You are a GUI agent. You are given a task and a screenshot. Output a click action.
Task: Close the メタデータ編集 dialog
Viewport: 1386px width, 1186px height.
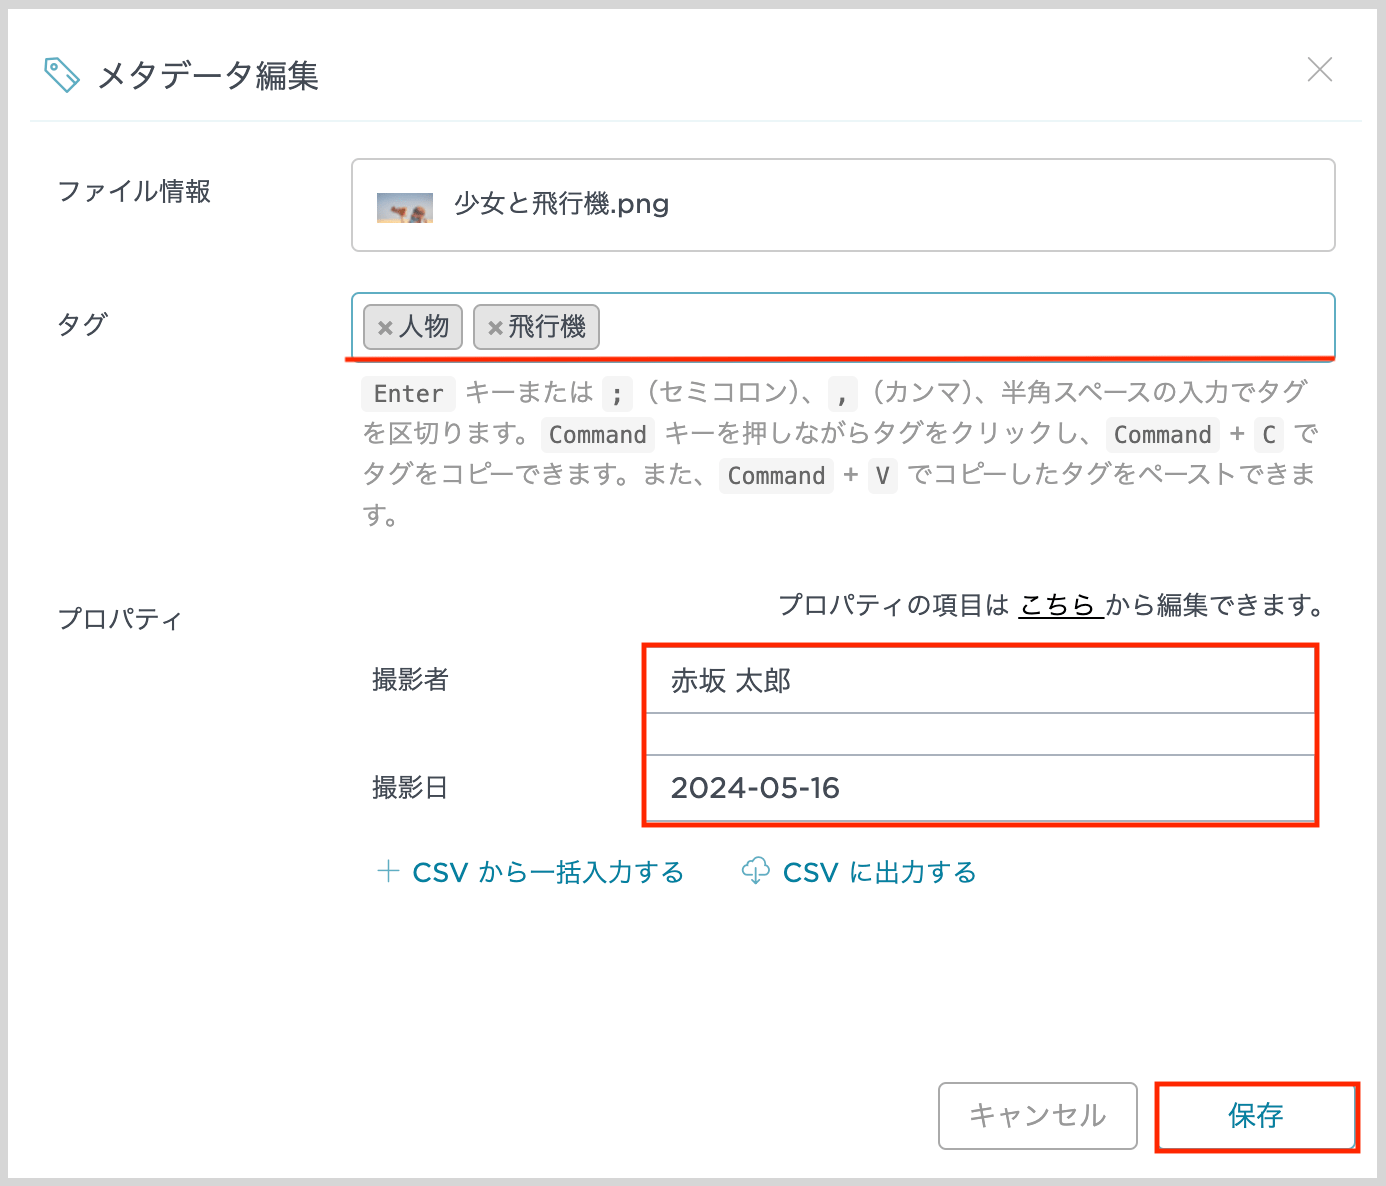[x=1320, y=70]
